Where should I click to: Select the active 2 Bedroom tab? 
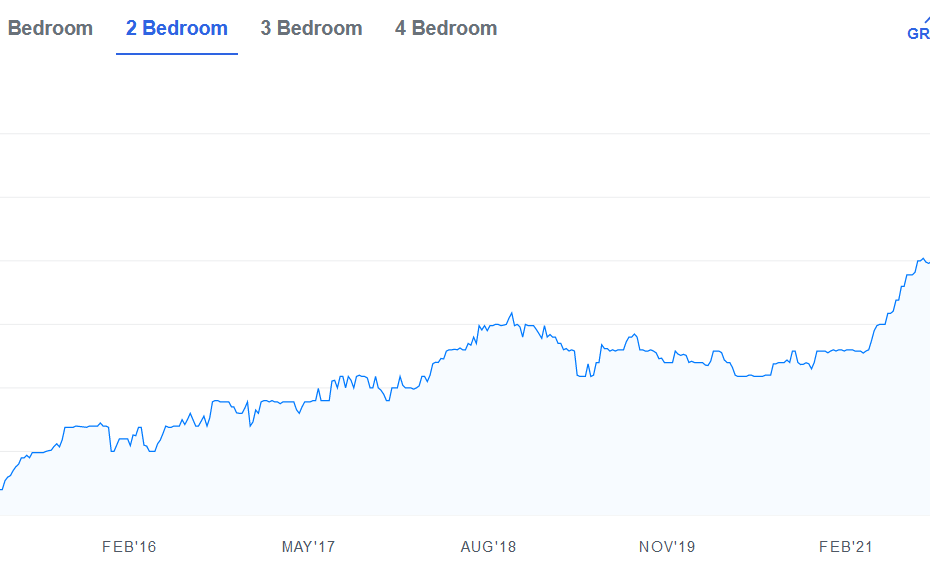pyautogui.click(x=177, y=28)
